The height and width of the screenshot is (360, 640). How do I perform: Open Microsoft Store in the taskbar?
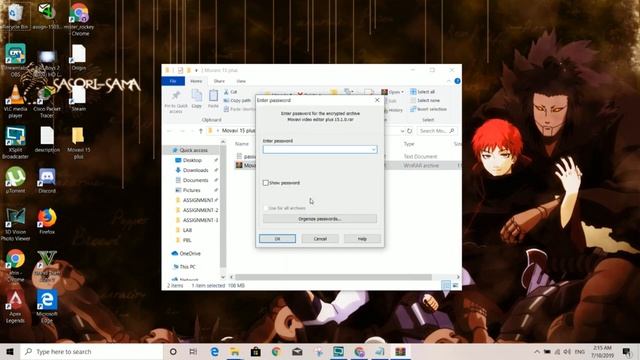[256, 351]
